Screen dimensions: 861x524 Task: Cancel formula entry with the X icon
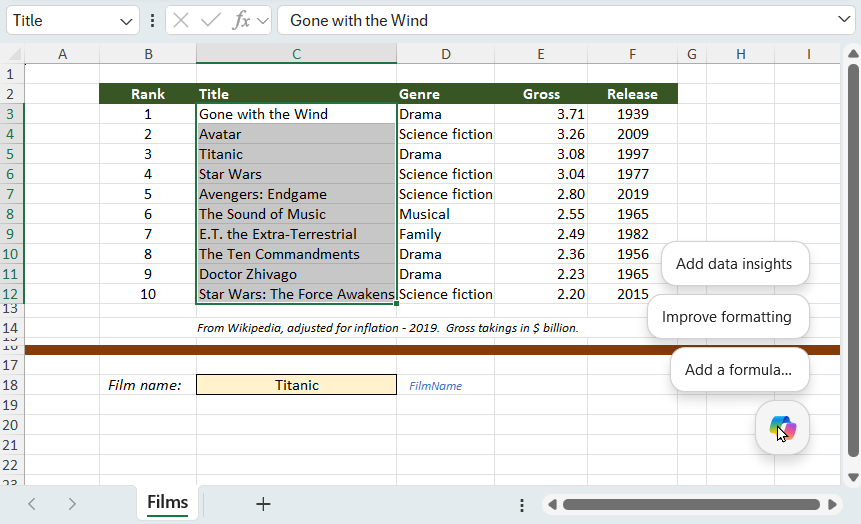[x=181, y=21]
